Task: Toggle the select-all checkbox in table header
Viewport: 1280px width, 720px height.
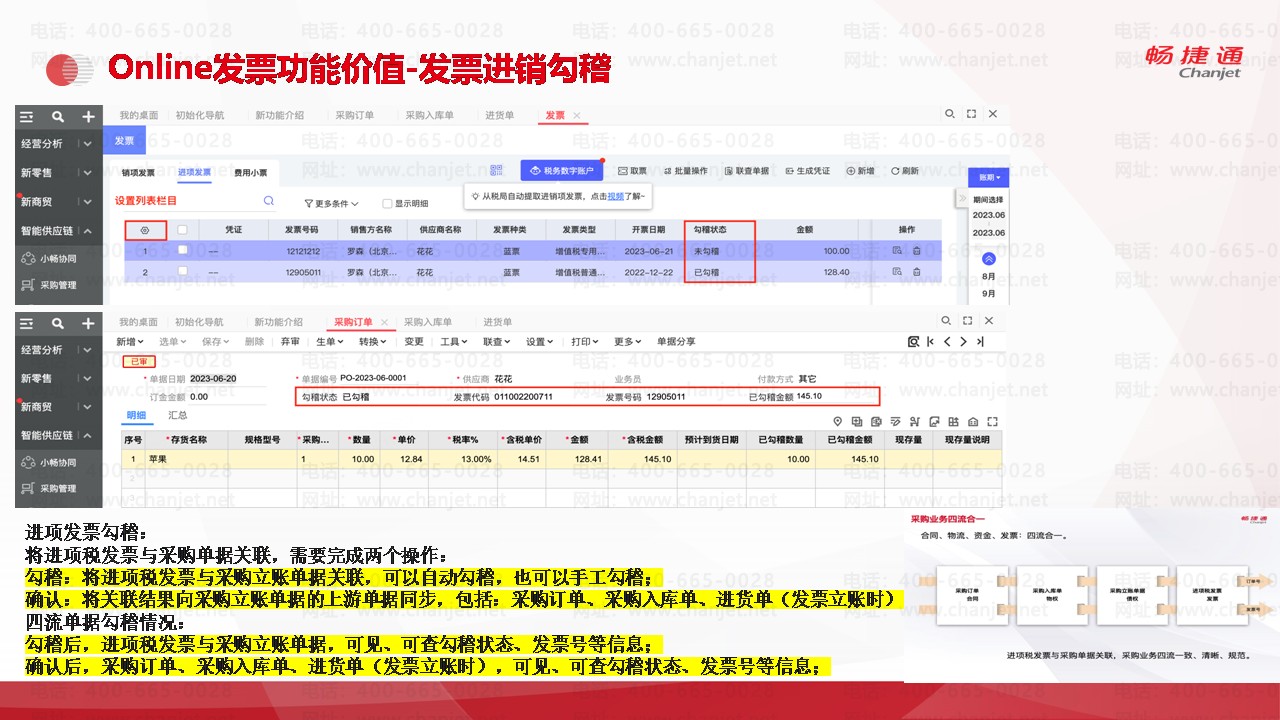Action: point(182,230)
